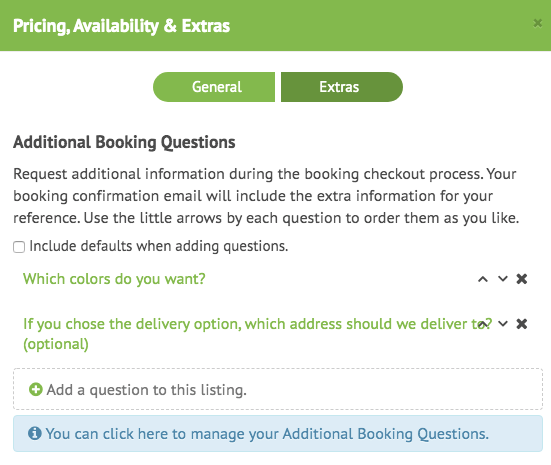
Task: Select the Extras tab
Action: pos(342,87)
